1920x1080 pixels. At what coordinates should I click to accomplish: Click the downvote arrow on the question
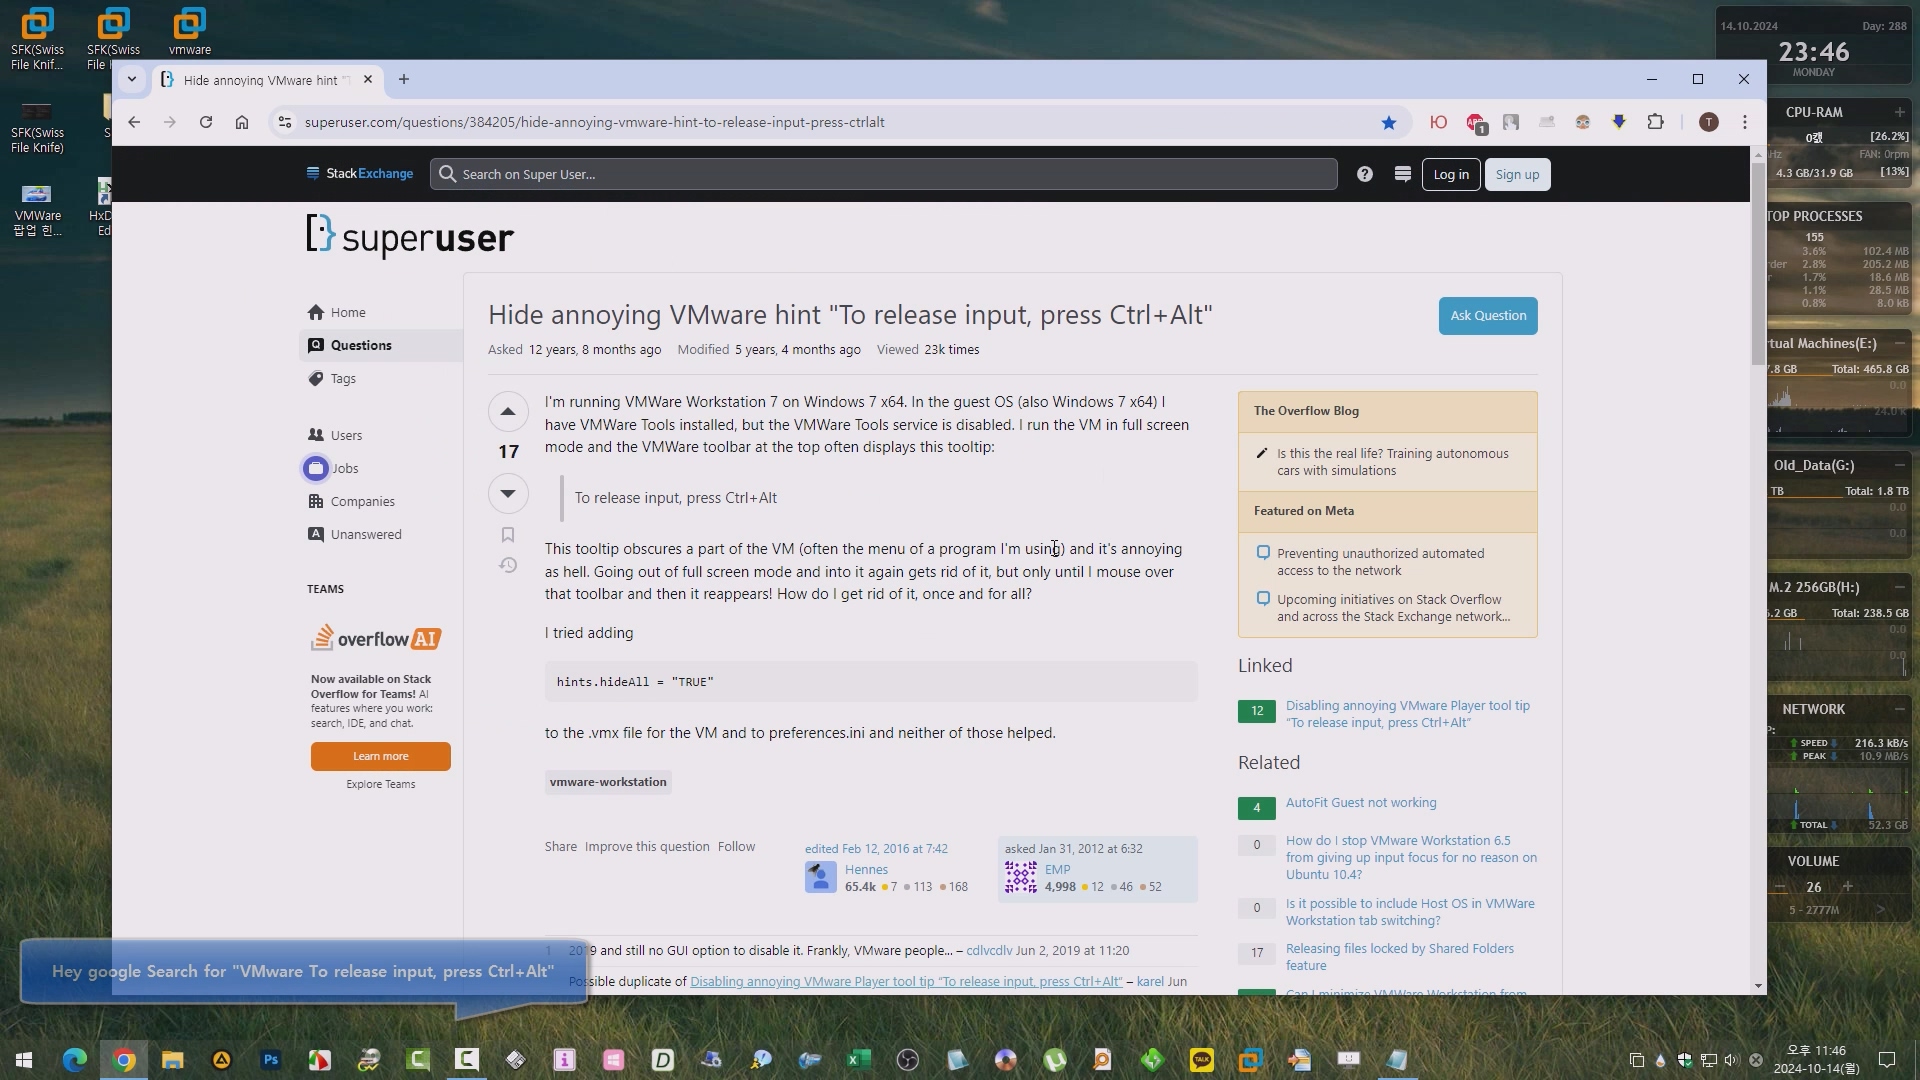508,493
